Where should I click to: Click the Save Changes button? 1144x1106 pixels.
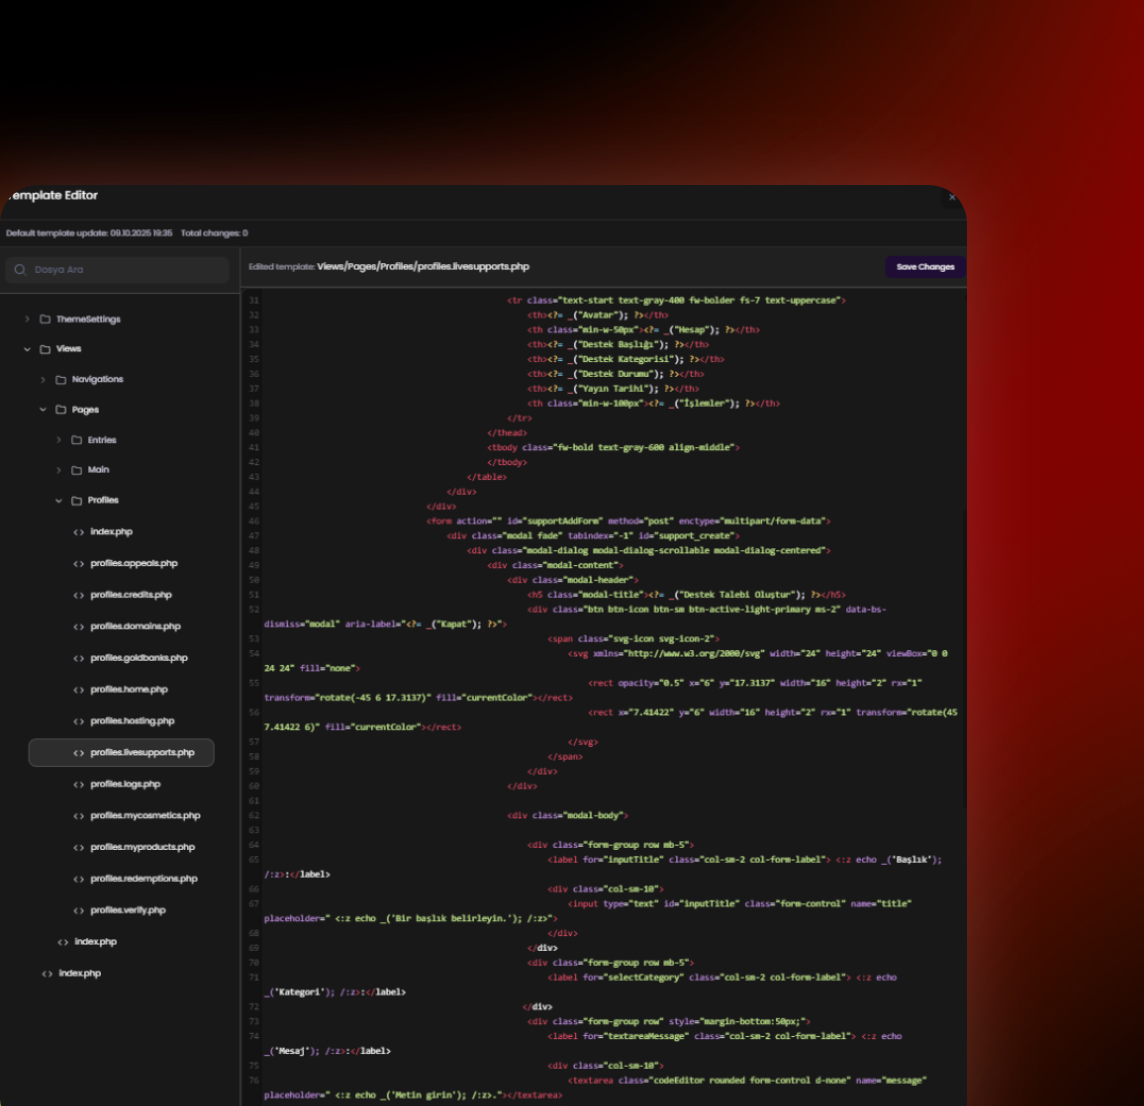coord(923,267)
